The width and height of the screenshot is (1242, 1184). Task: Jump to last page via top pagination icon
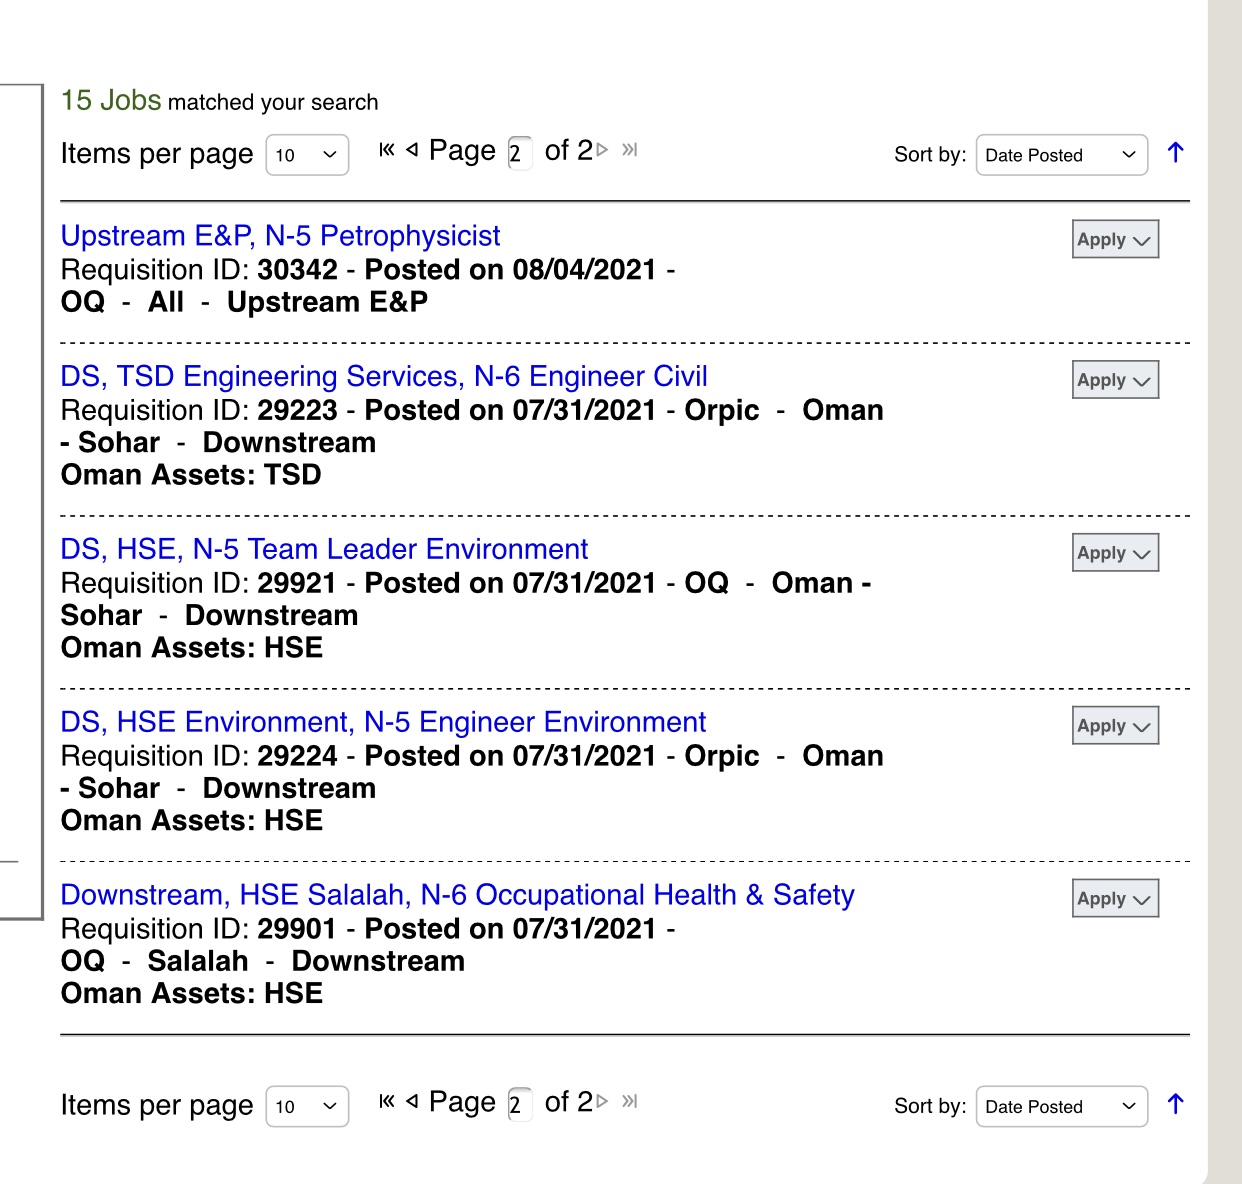click(x=629, y=150)
